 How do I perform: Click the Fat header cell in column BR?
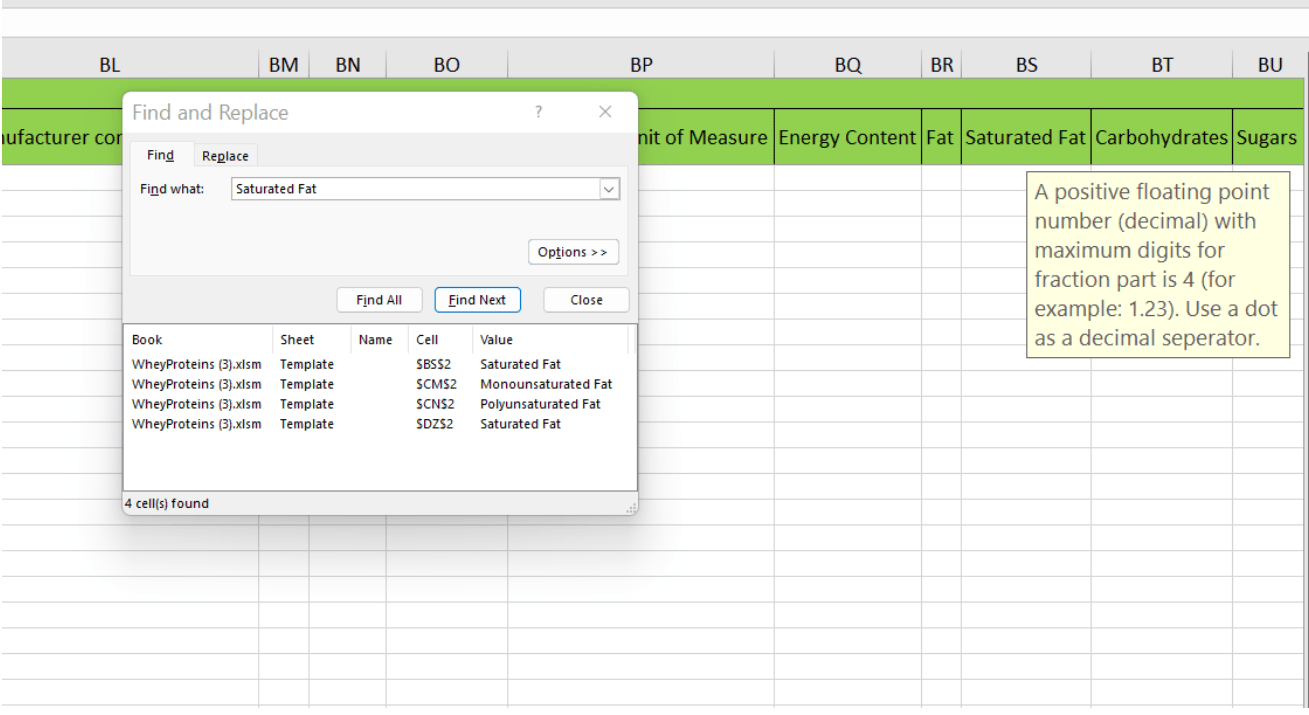941,137
